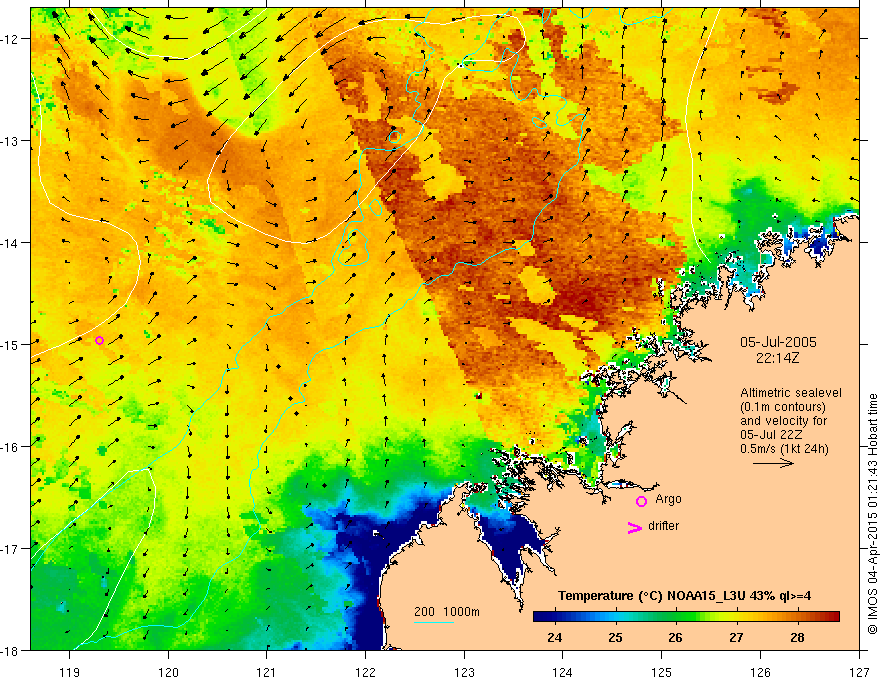Image resolution: width=880 pixels, height=680 pixels.
Task: Click the longitude axis label 127
Action: coord(859,672)
